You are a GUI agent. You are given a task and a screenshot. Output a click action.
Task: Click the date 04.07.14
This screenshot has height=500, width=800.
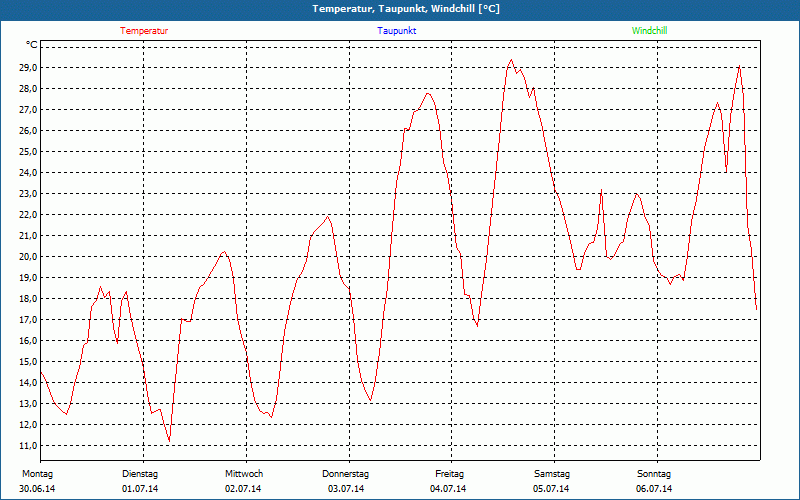click(448, 489)
